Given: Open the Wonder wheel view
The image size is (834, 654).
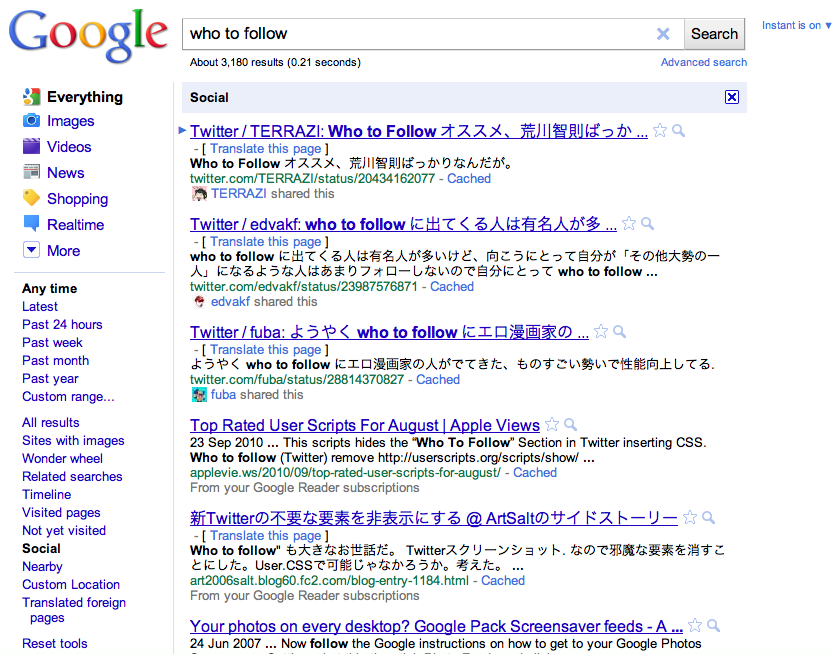Looking at the screenshot, I should coord(62,458).
